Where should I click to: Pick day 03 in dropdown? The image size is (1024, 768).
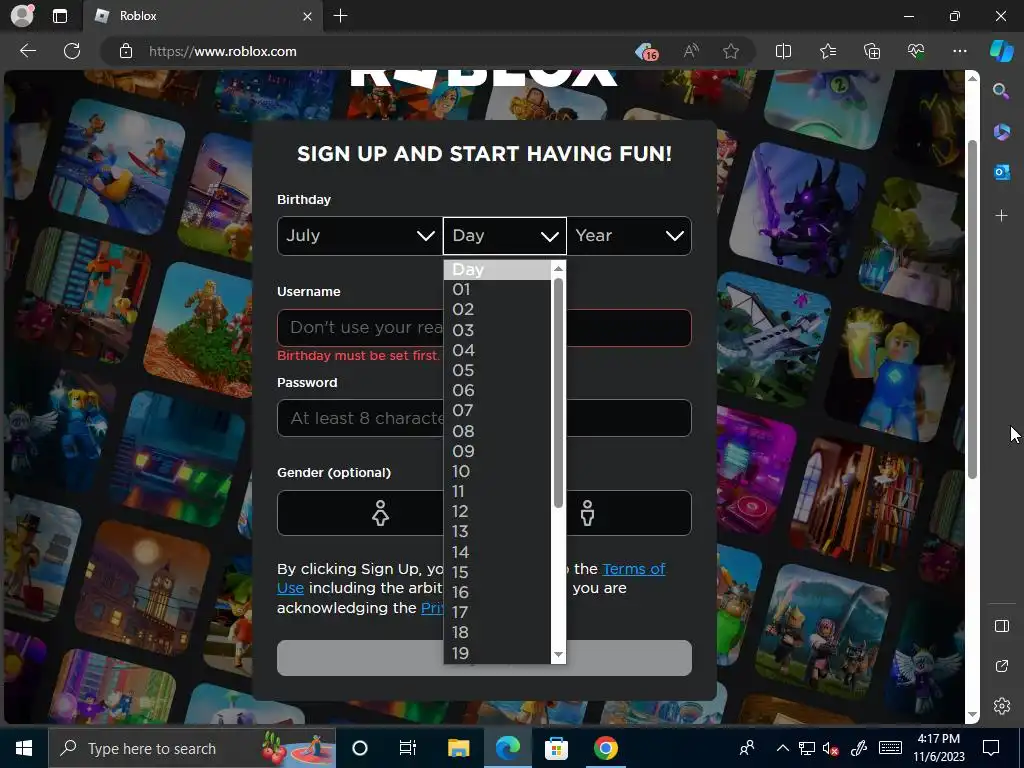coord(497,330)
